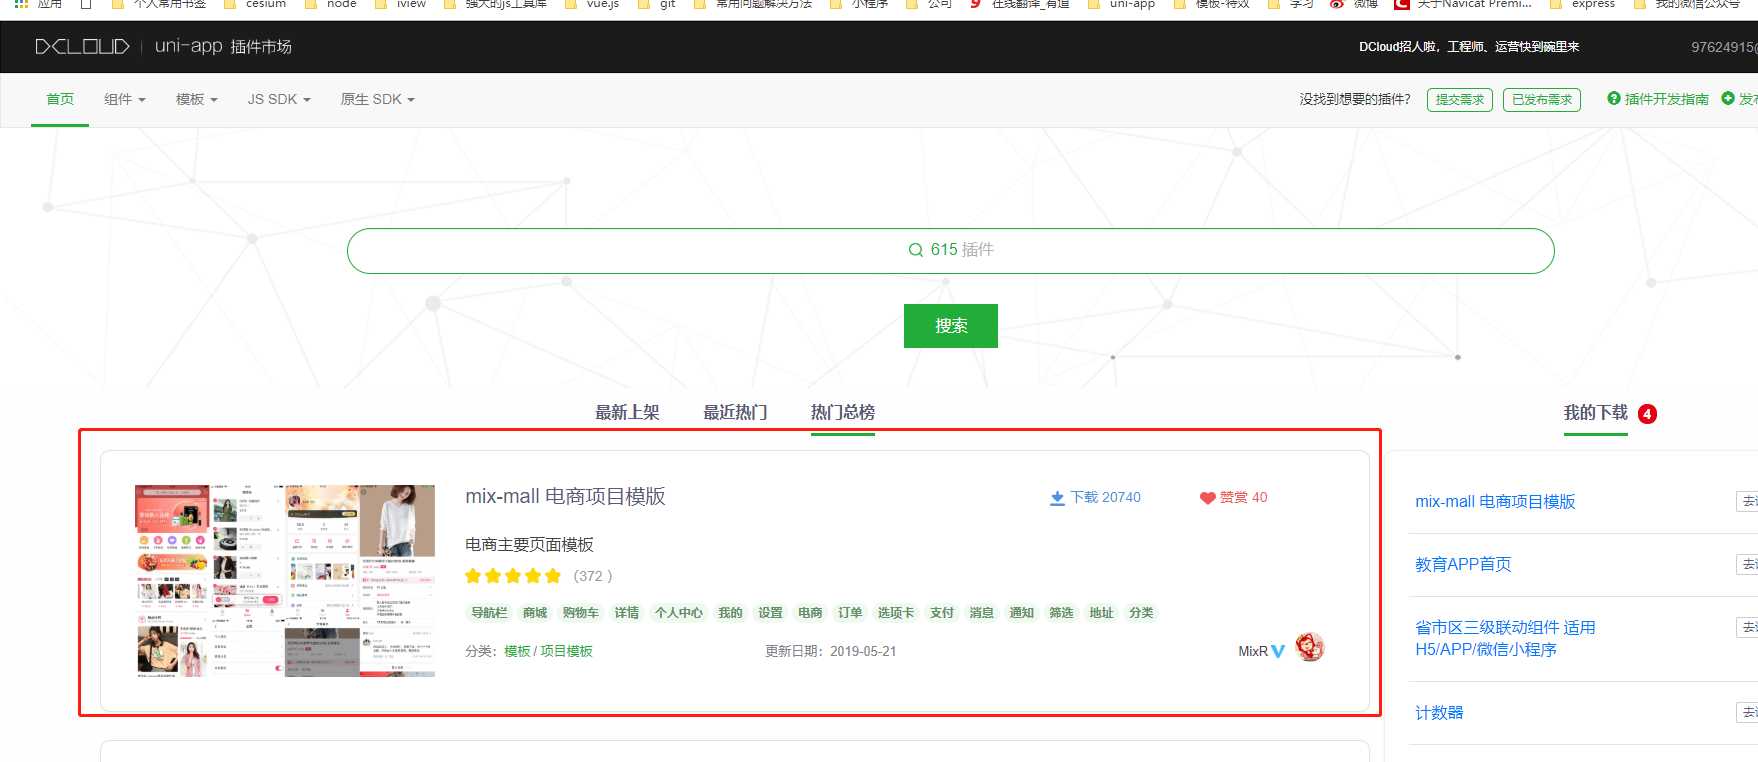
Task: Open 教育APP首页 in my downloads list
Action: pos(1463,565)
